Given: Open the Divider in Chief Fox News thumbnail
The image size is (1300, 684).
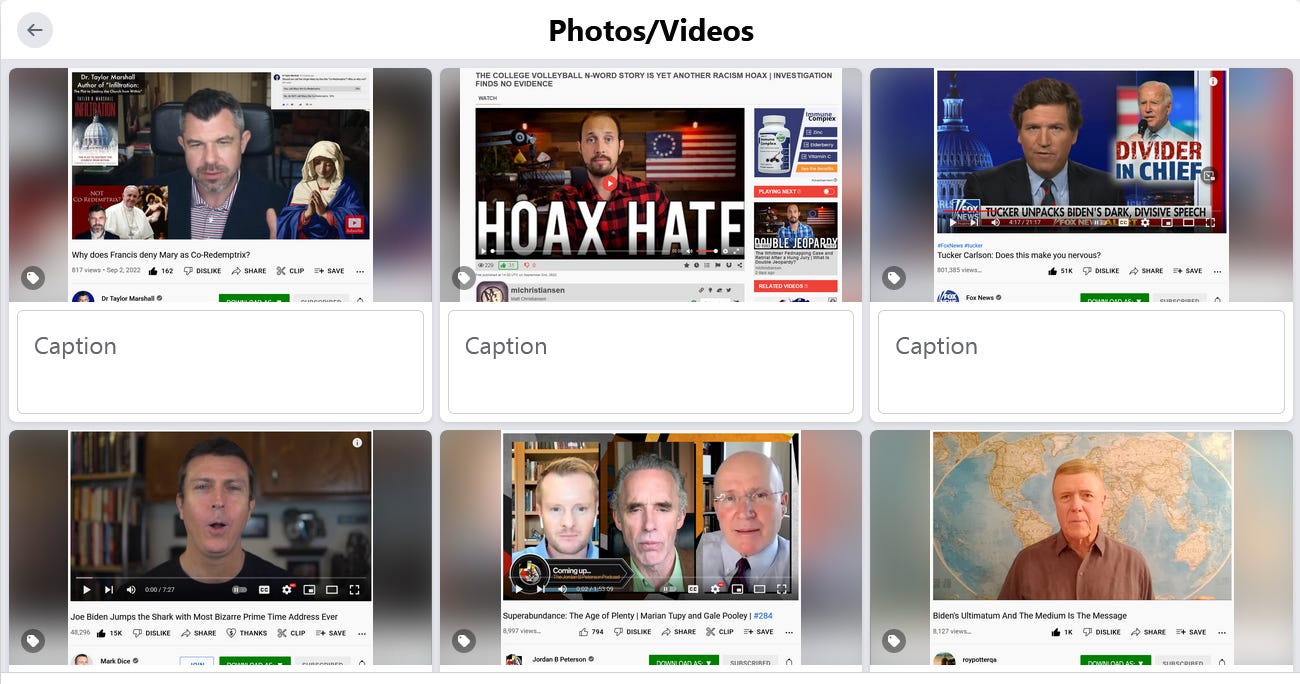Looking at the screenshot, I should (1081, 185).
